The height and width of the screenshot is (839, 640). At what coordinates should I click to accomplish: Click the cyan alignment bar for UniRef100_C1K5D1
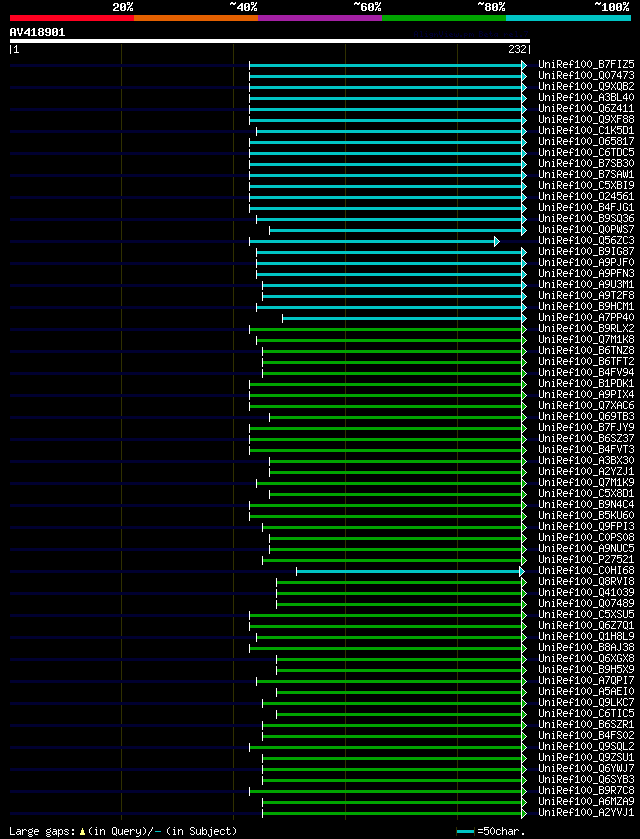pyautogui.click(x=389, y=131)
